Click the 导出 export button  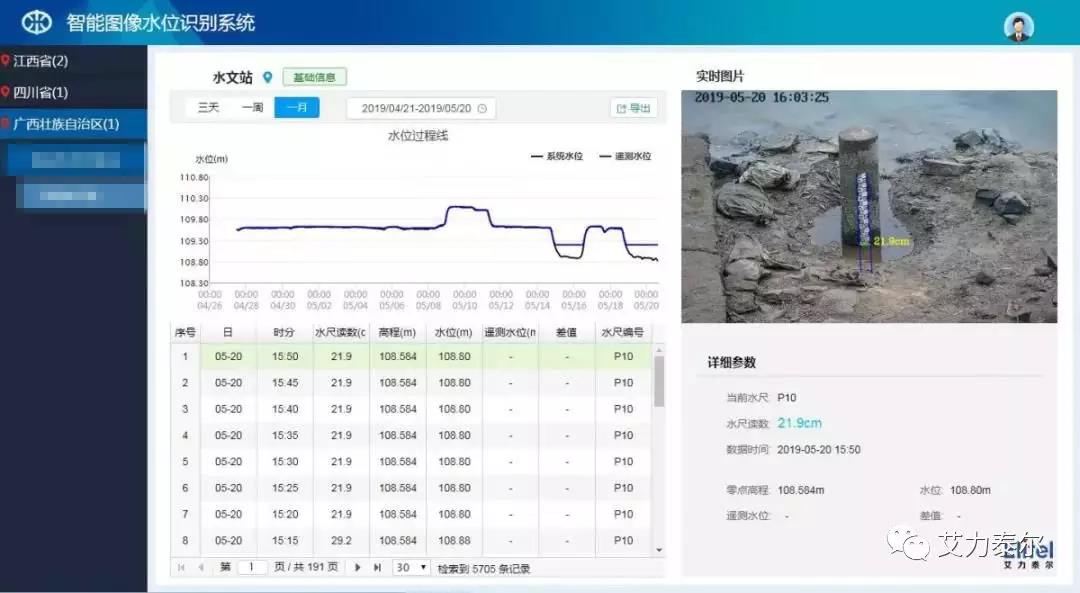coord(633,109)
